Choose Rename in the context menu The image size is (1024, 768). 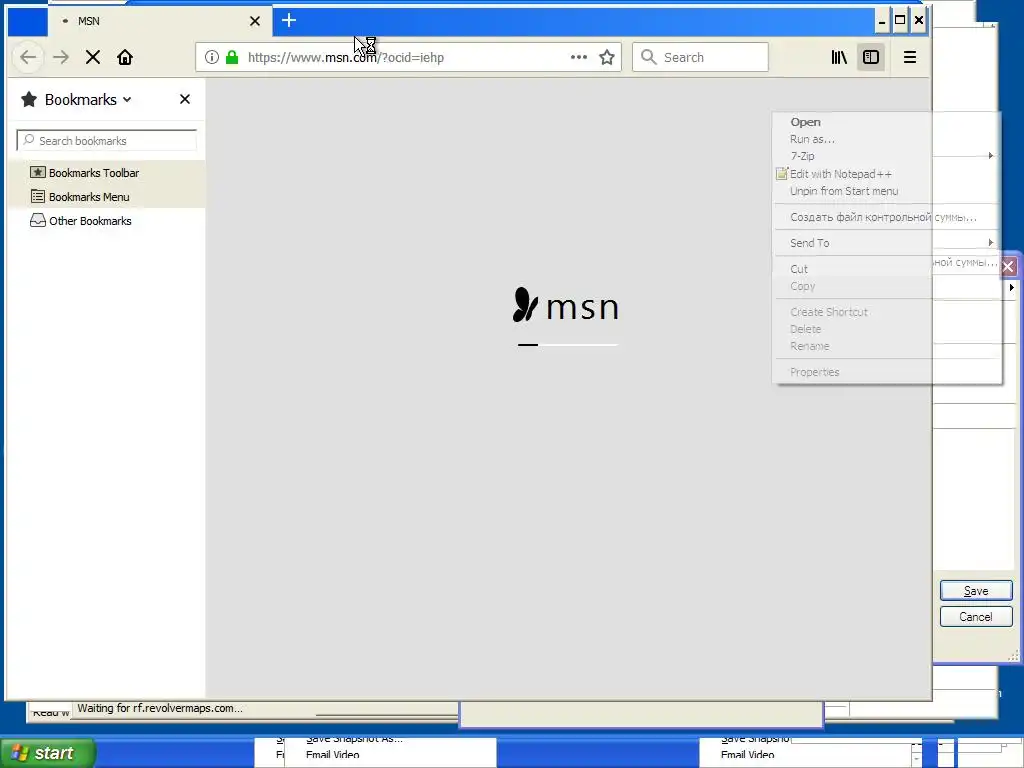coord(886,346)
